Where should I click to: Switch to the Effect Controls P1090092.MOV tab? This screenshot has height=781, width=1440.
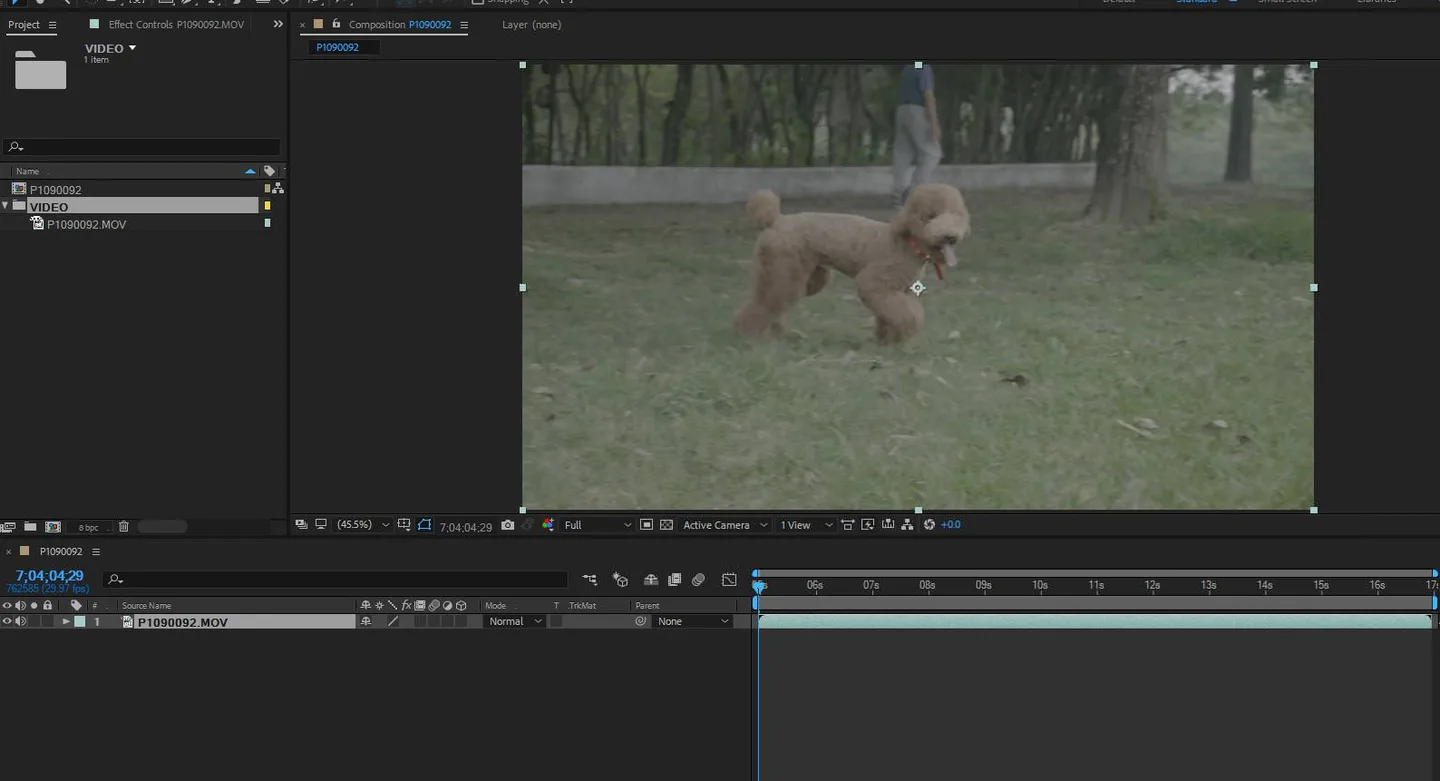[x=176, y=25]
